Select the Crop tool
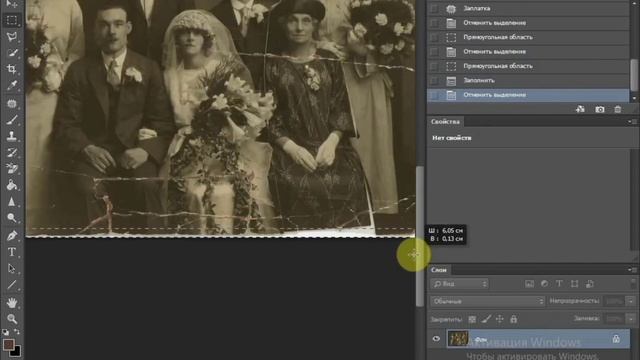 click(x=12, y=69)
